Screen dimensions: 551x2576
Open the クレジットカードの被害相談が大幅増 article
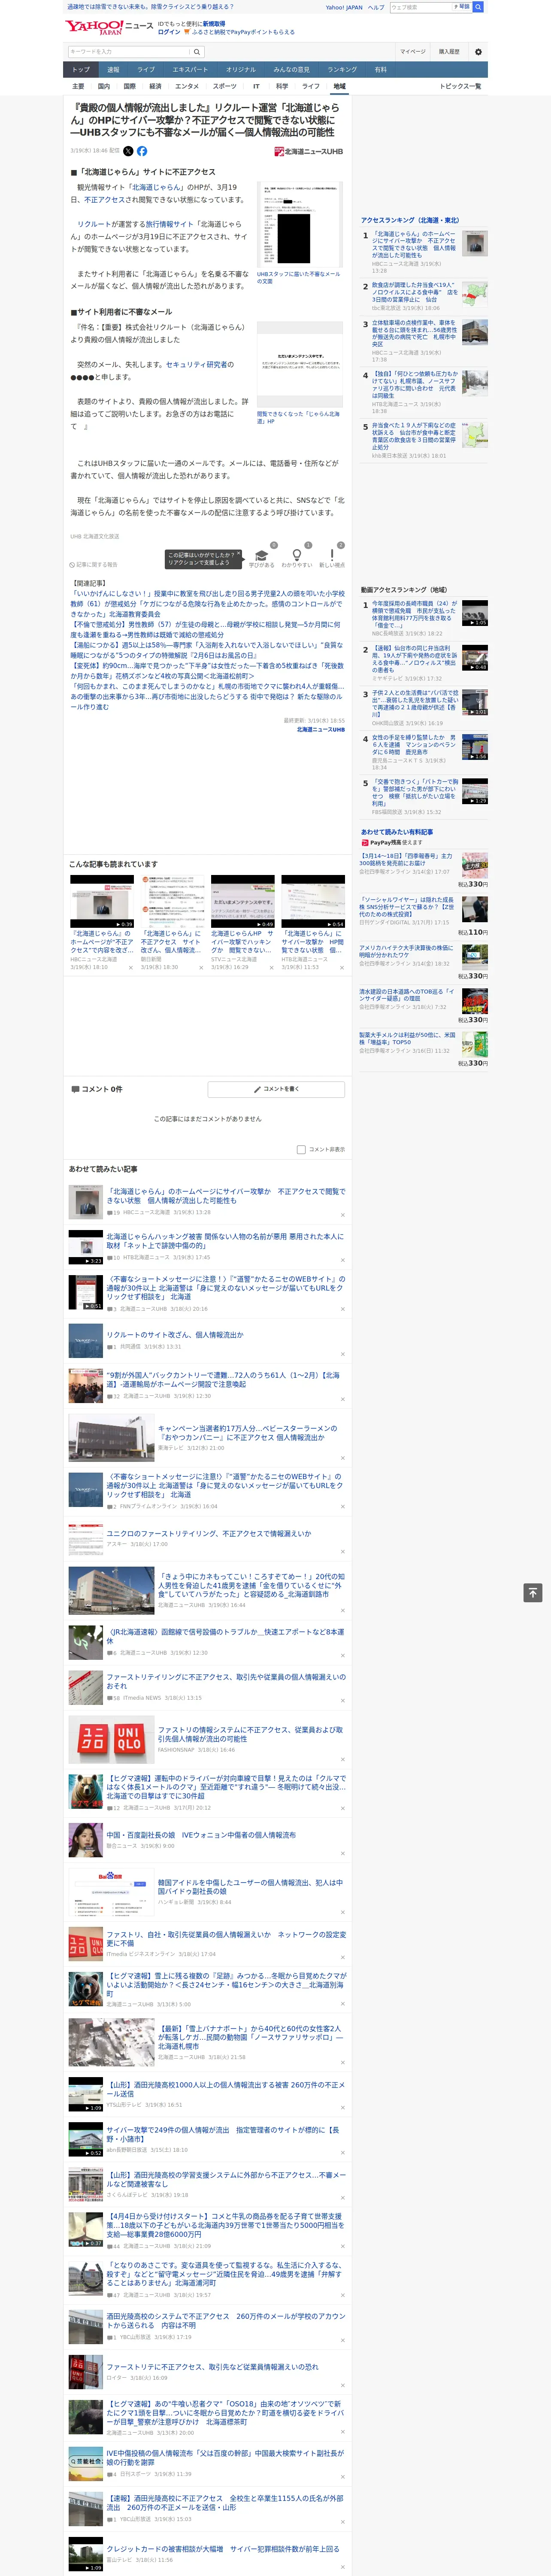(223, 2549)
